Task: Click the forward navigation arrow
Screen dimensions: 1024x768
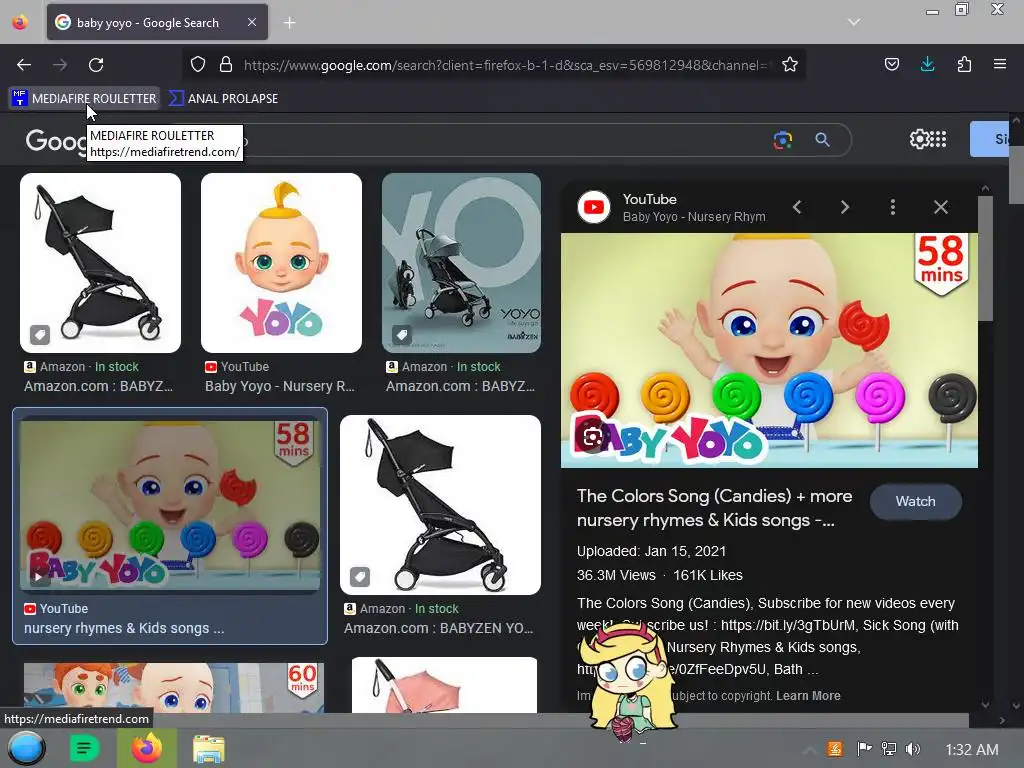Action: point(60,65)
